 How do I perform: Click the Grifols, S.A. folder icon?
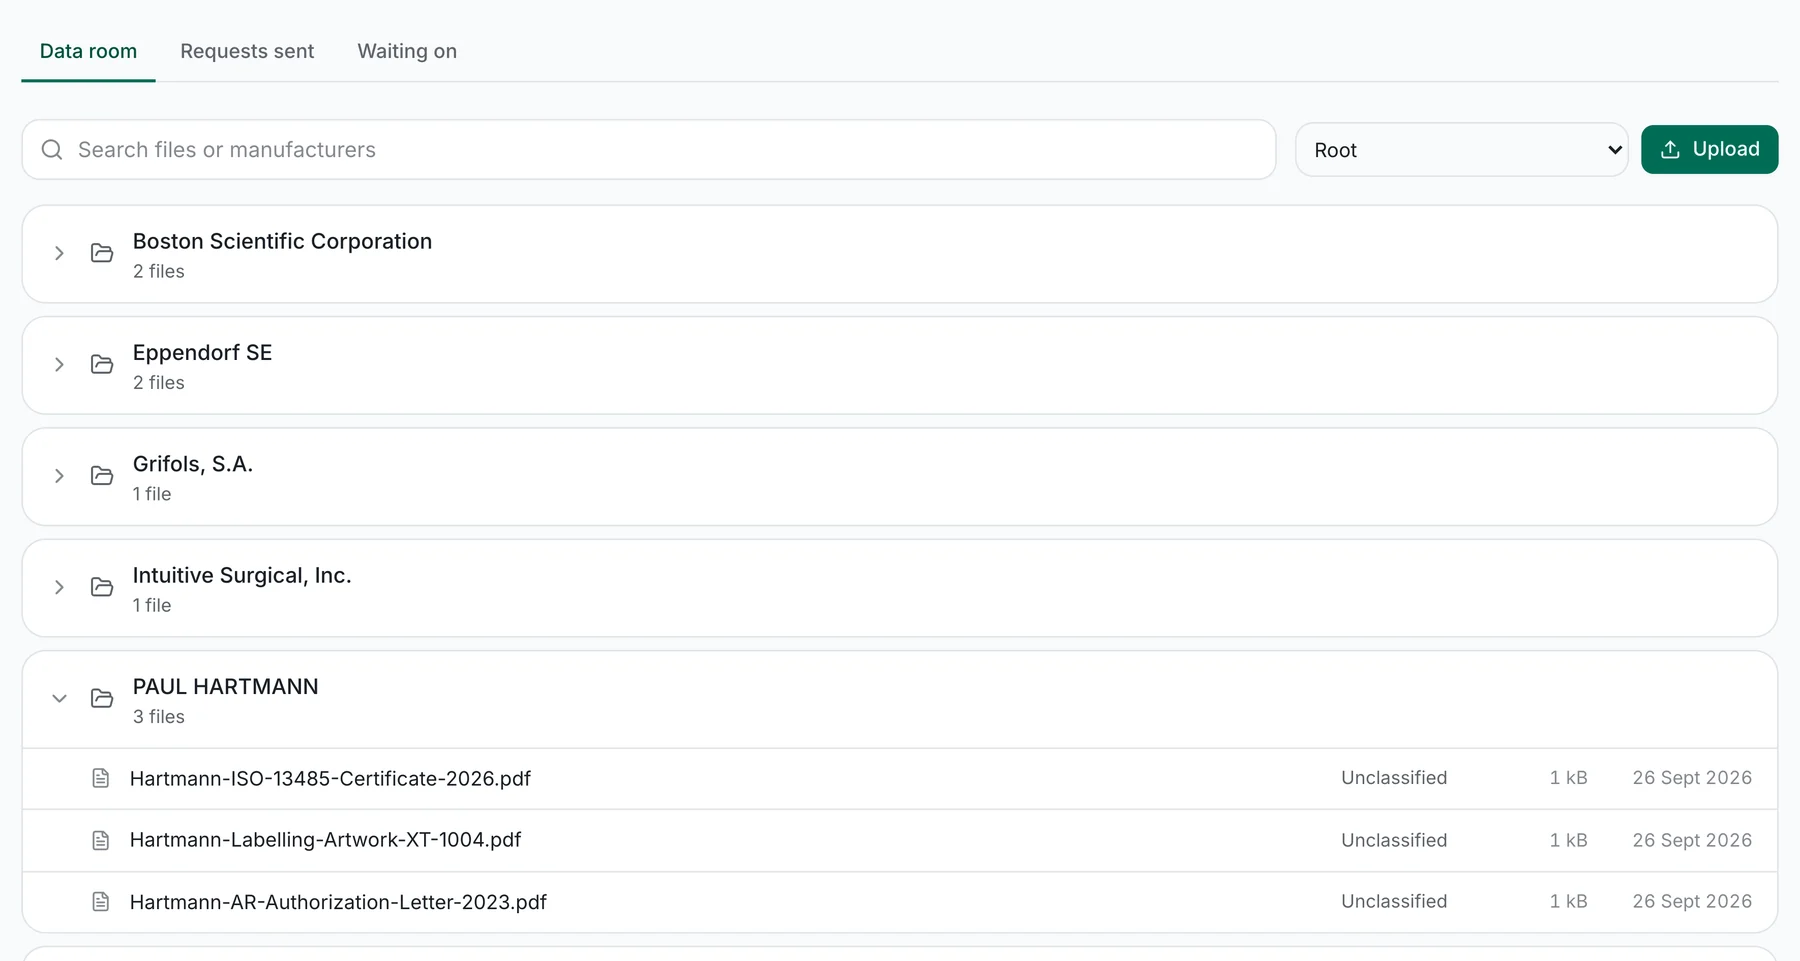(x=102, y=476)
